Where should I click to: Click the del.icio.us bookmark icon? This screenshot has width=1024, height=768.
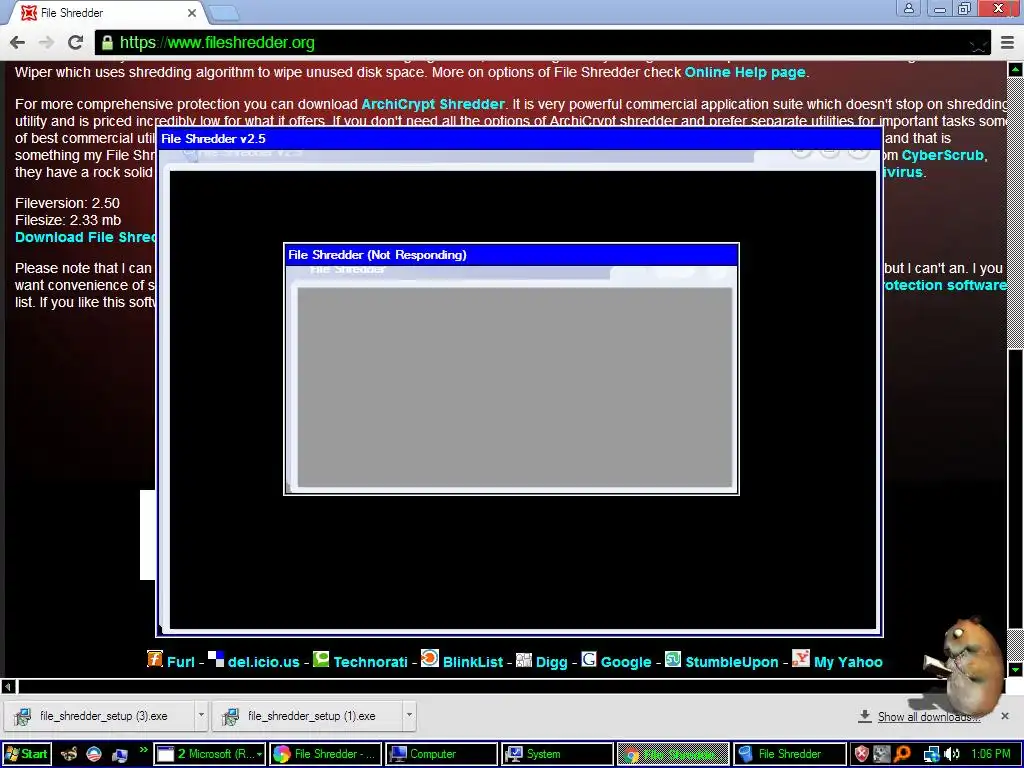pyautogui.click(x=216, y=659)
